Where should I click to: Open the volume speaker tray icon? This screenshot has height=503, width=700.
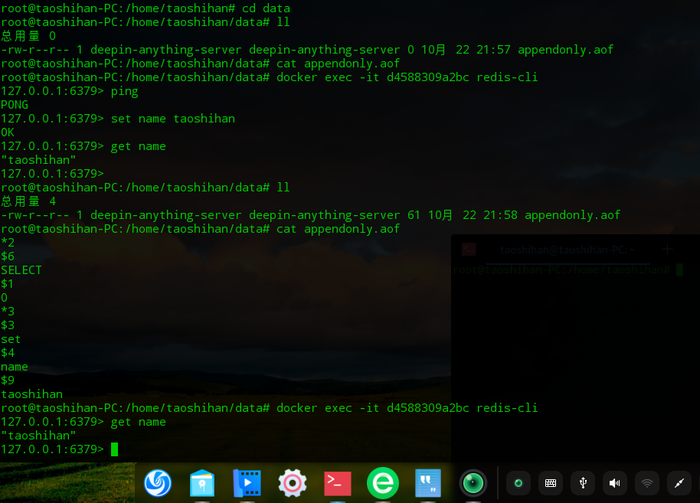[x=615, y=483]
